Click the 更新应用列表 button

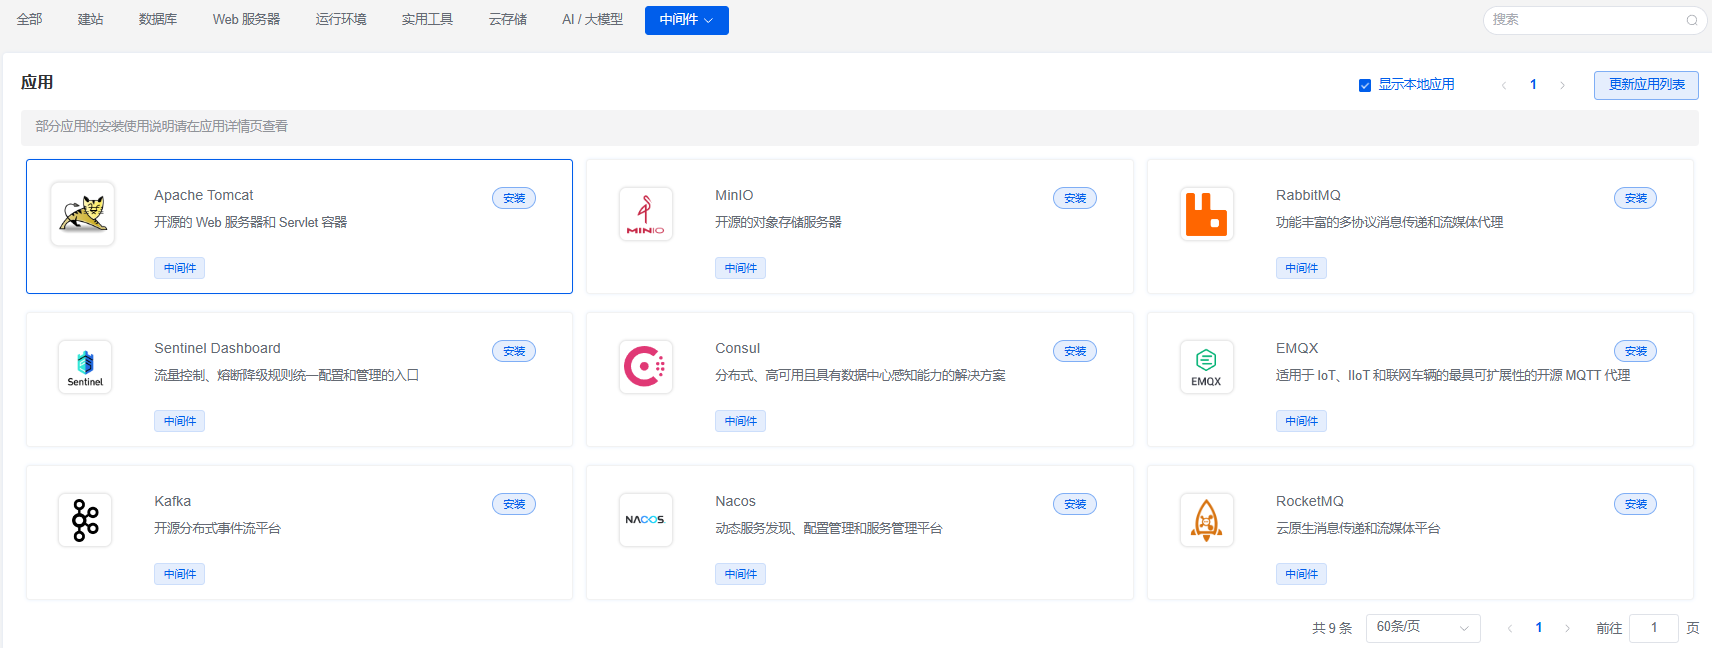pyautogui.click(x=1646, y=85)
